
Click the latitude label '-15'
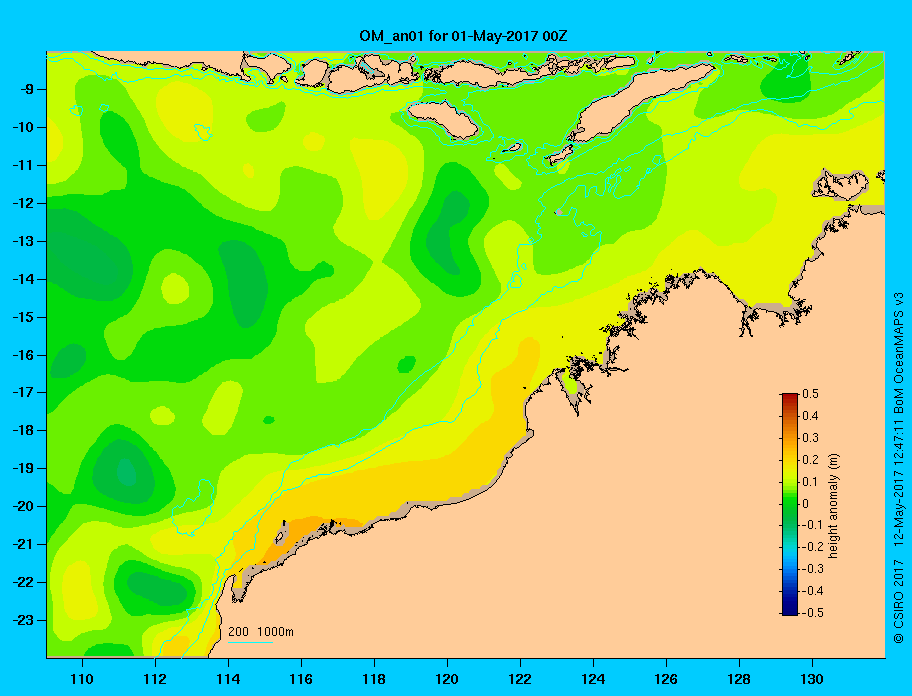pos(23,317)
